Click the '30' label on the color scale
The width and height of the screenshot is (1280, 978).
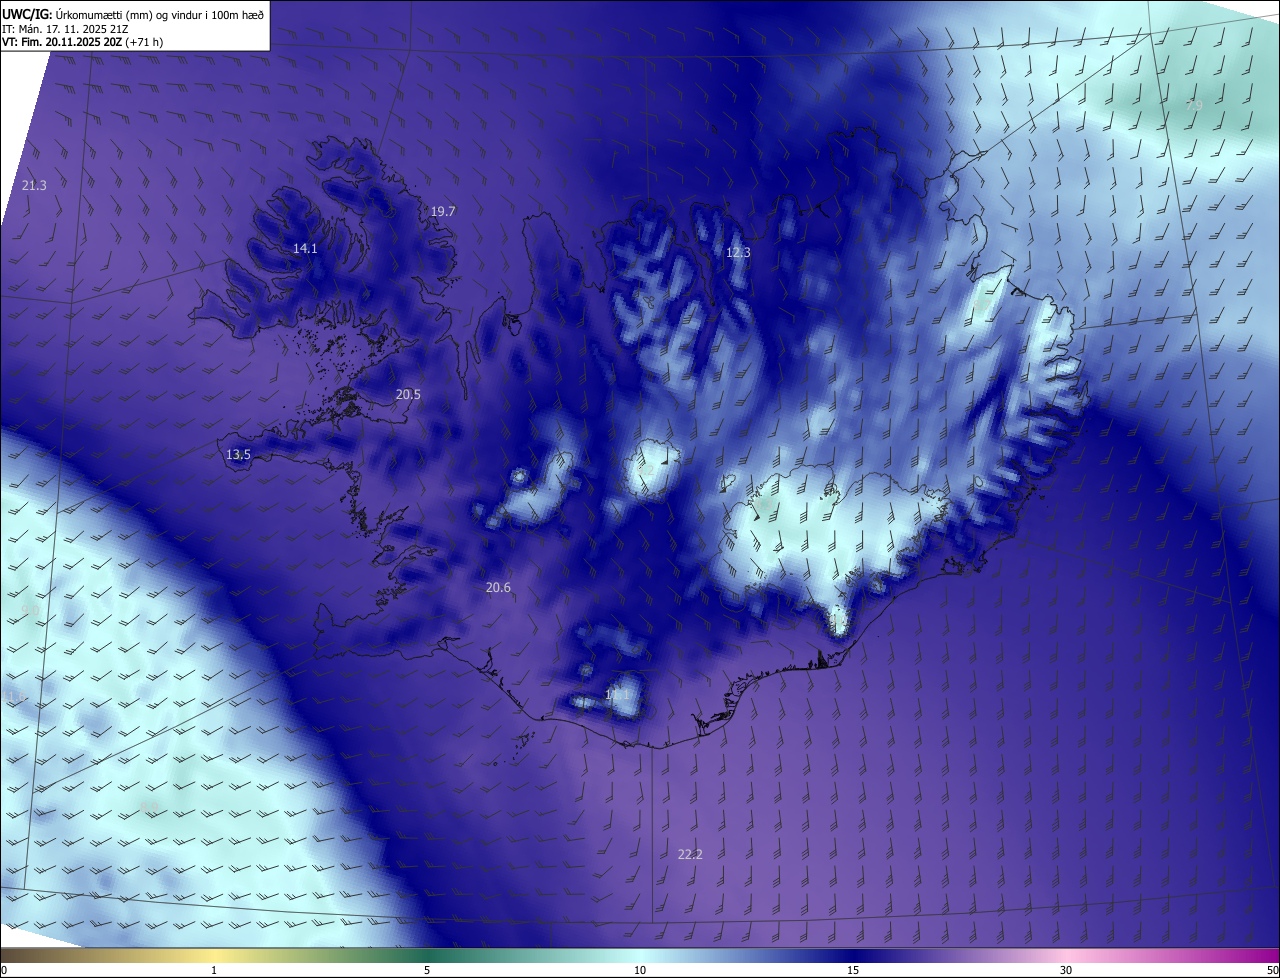click(1066, 971)
